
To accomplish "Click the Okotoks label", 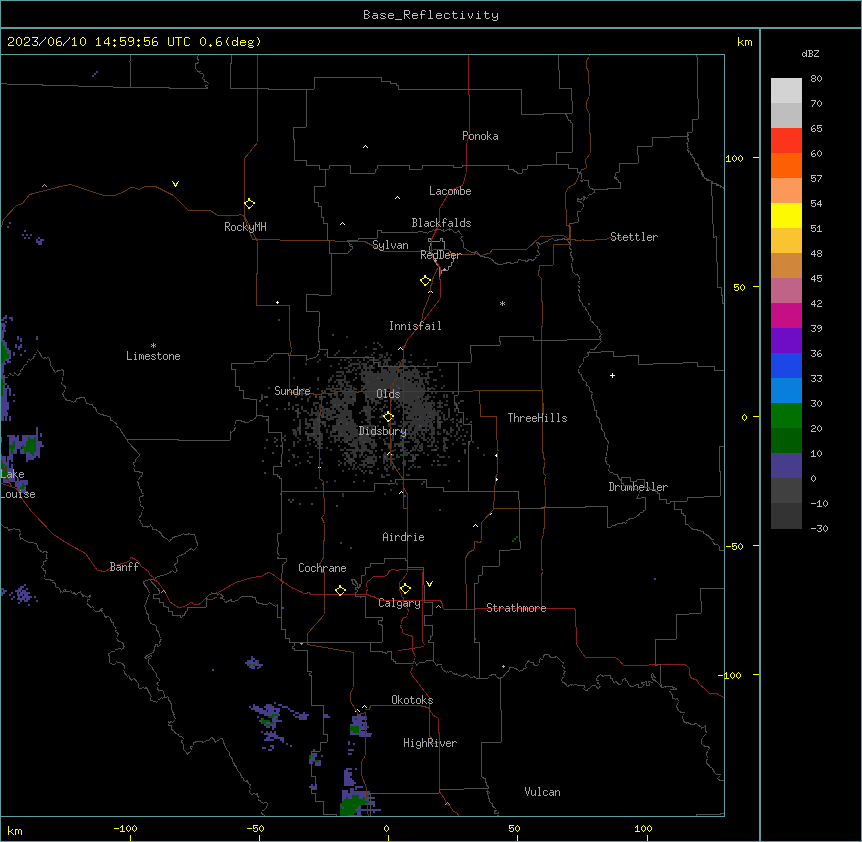I will coord(412,700).
